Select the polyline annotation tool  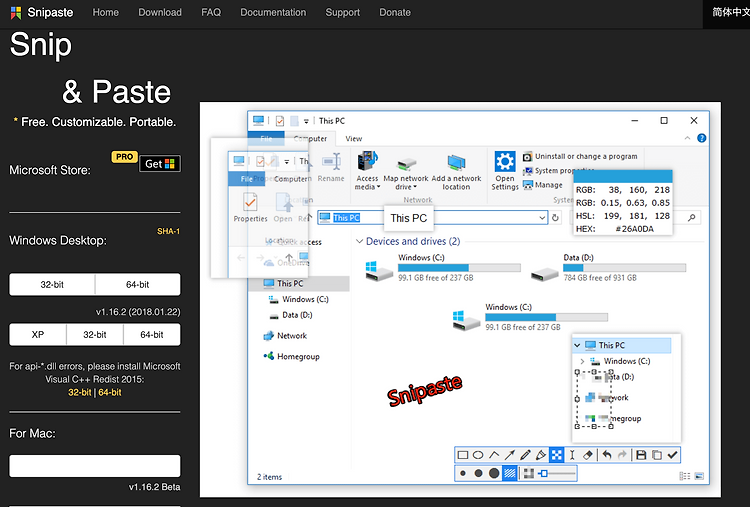[x=494, y=455]
